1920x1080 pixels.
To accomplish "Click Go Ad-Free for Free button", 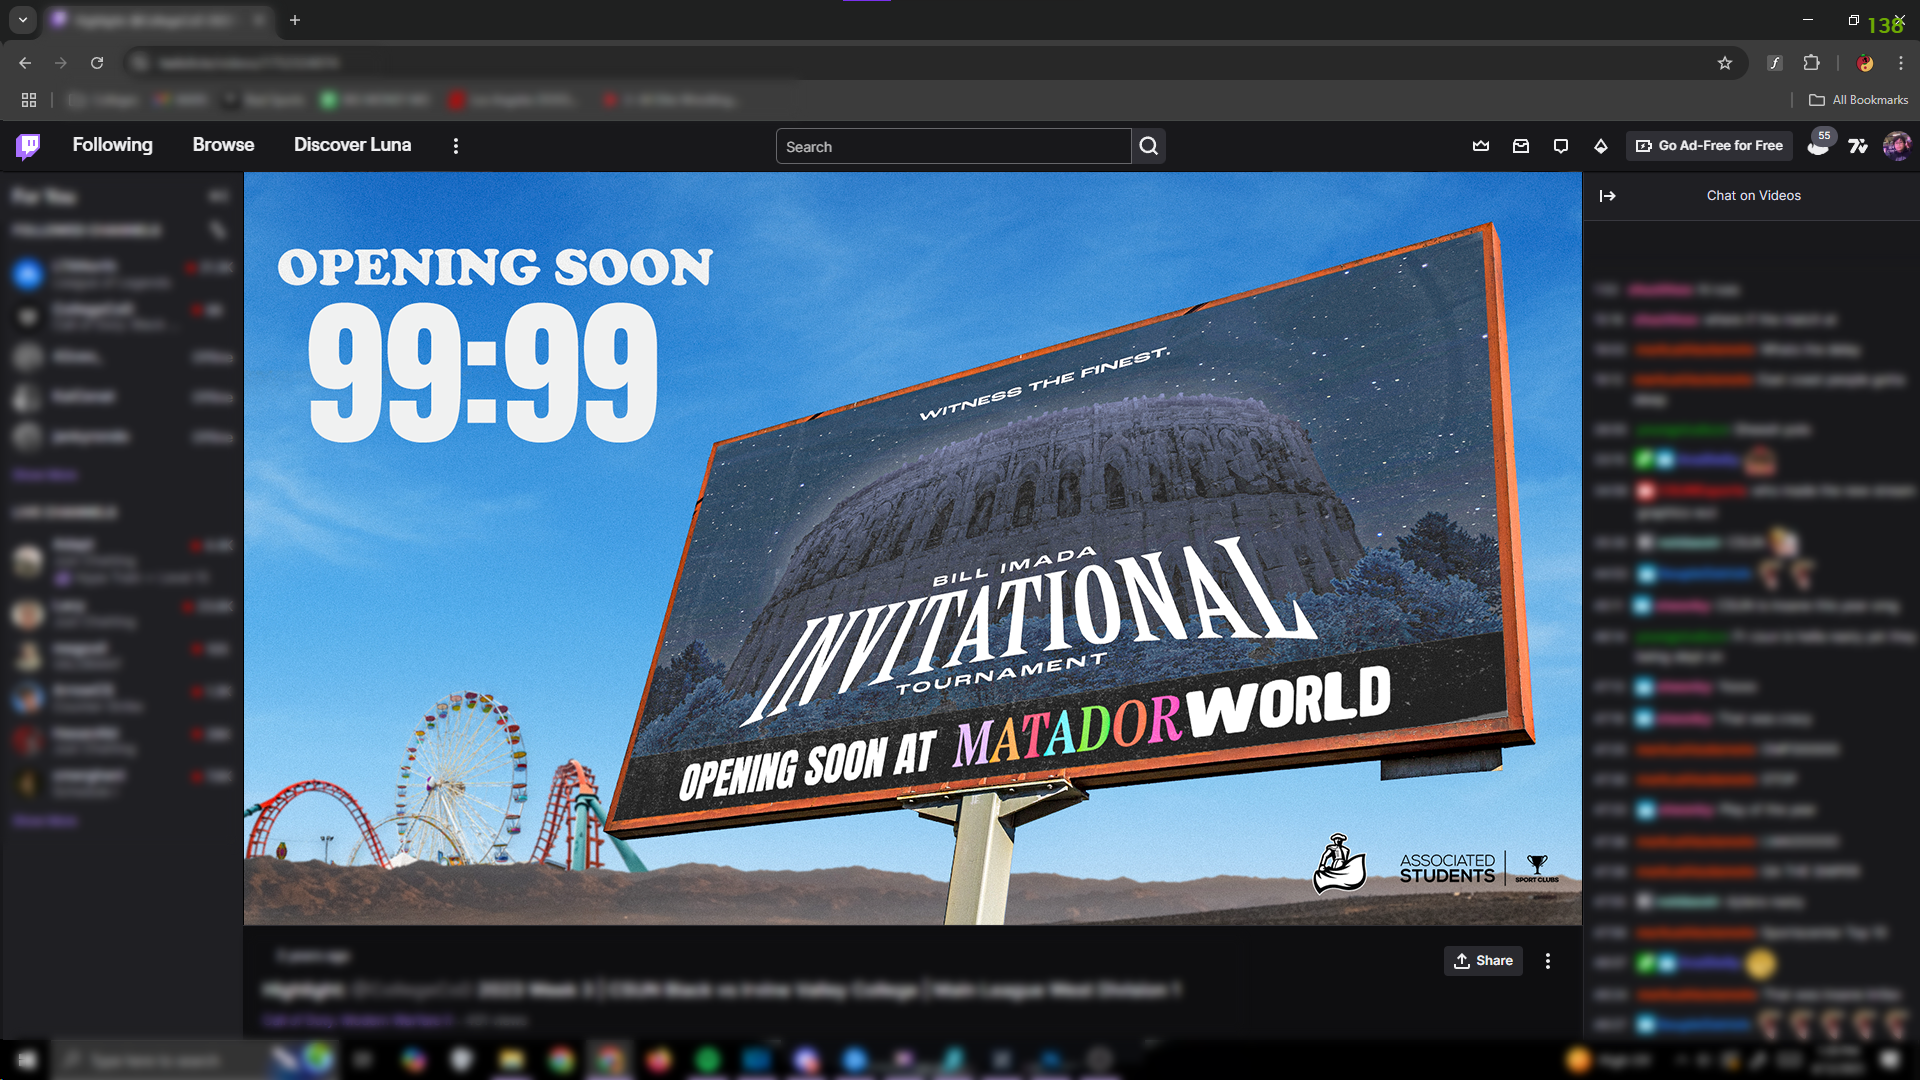I will coord(1709,146).
